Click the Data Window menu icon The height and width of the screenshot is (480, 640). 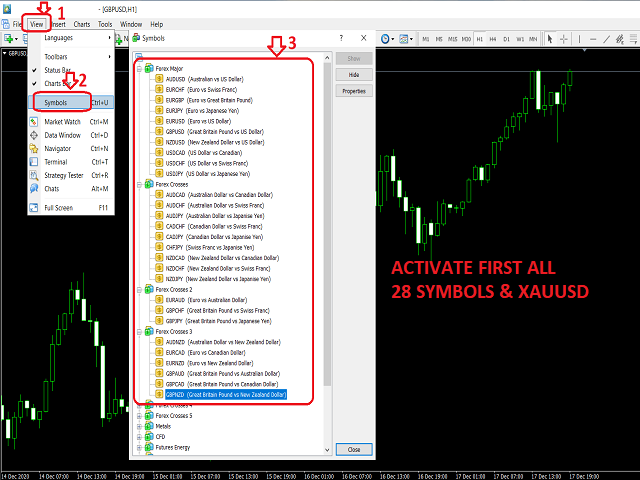(34, 134)
